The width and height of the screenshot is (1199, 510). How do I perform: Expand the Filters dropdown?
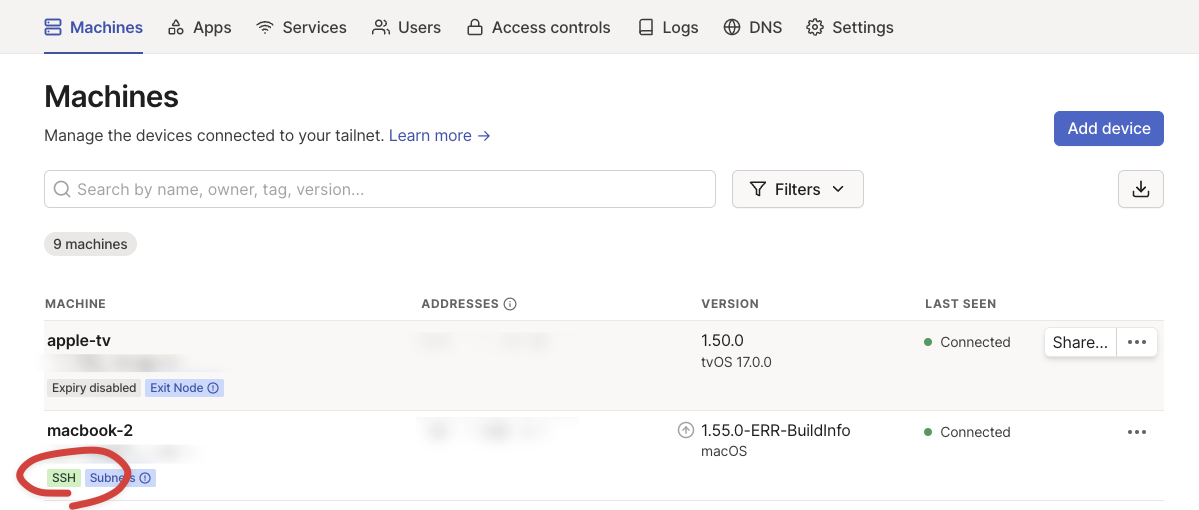pos(797,189)
